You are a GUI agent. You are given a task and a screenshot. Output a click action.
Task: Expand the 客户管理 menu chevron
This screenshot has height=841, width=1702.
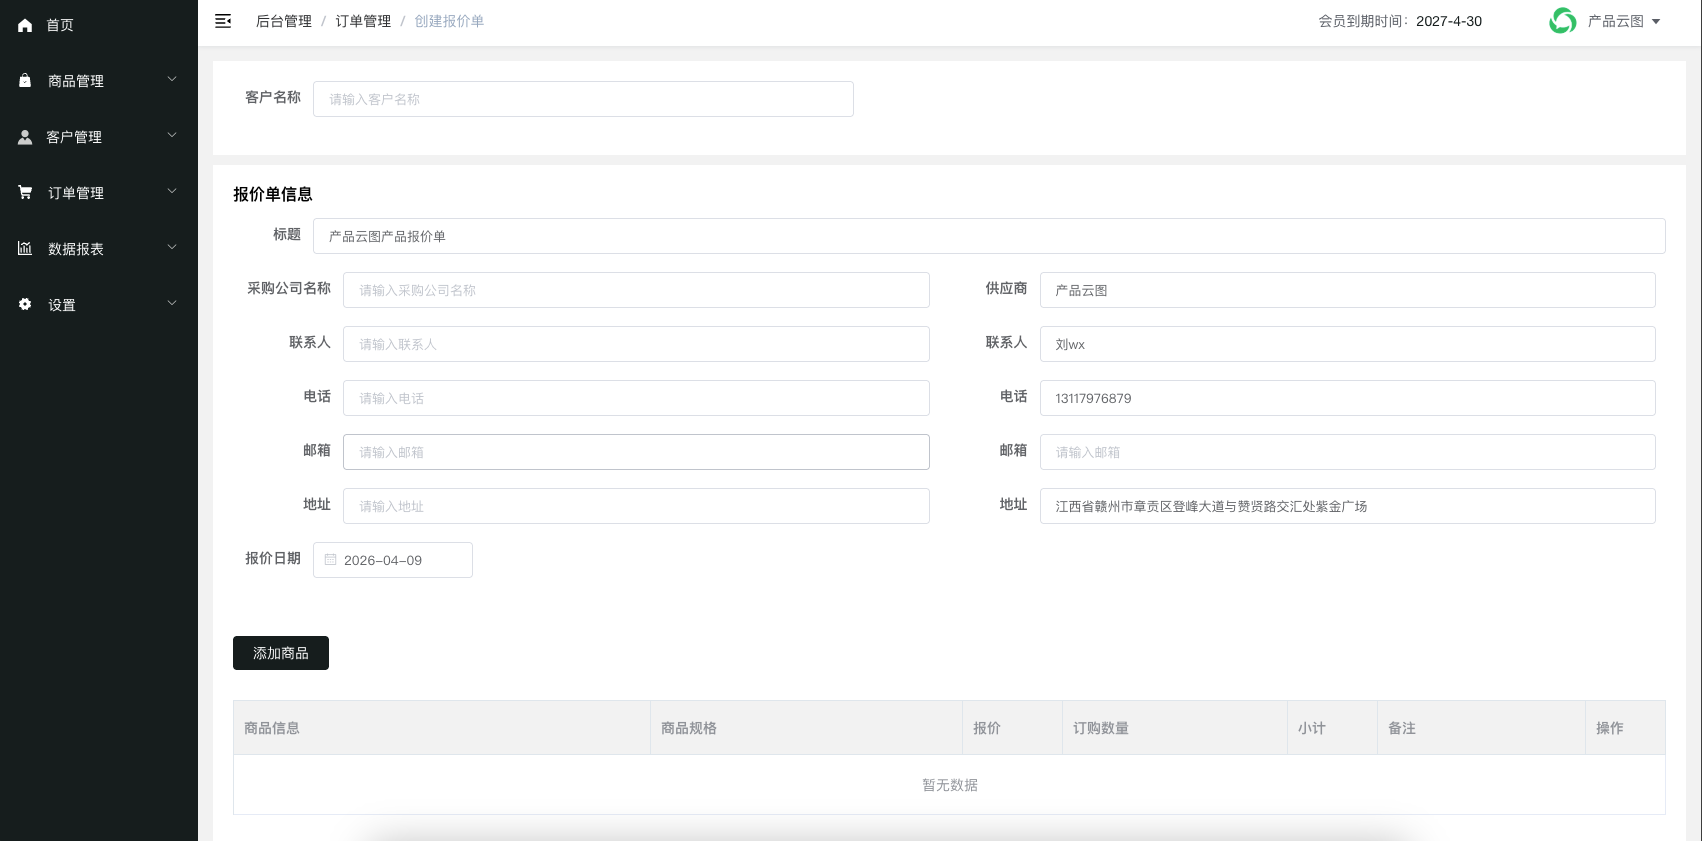tap(172, 135)
